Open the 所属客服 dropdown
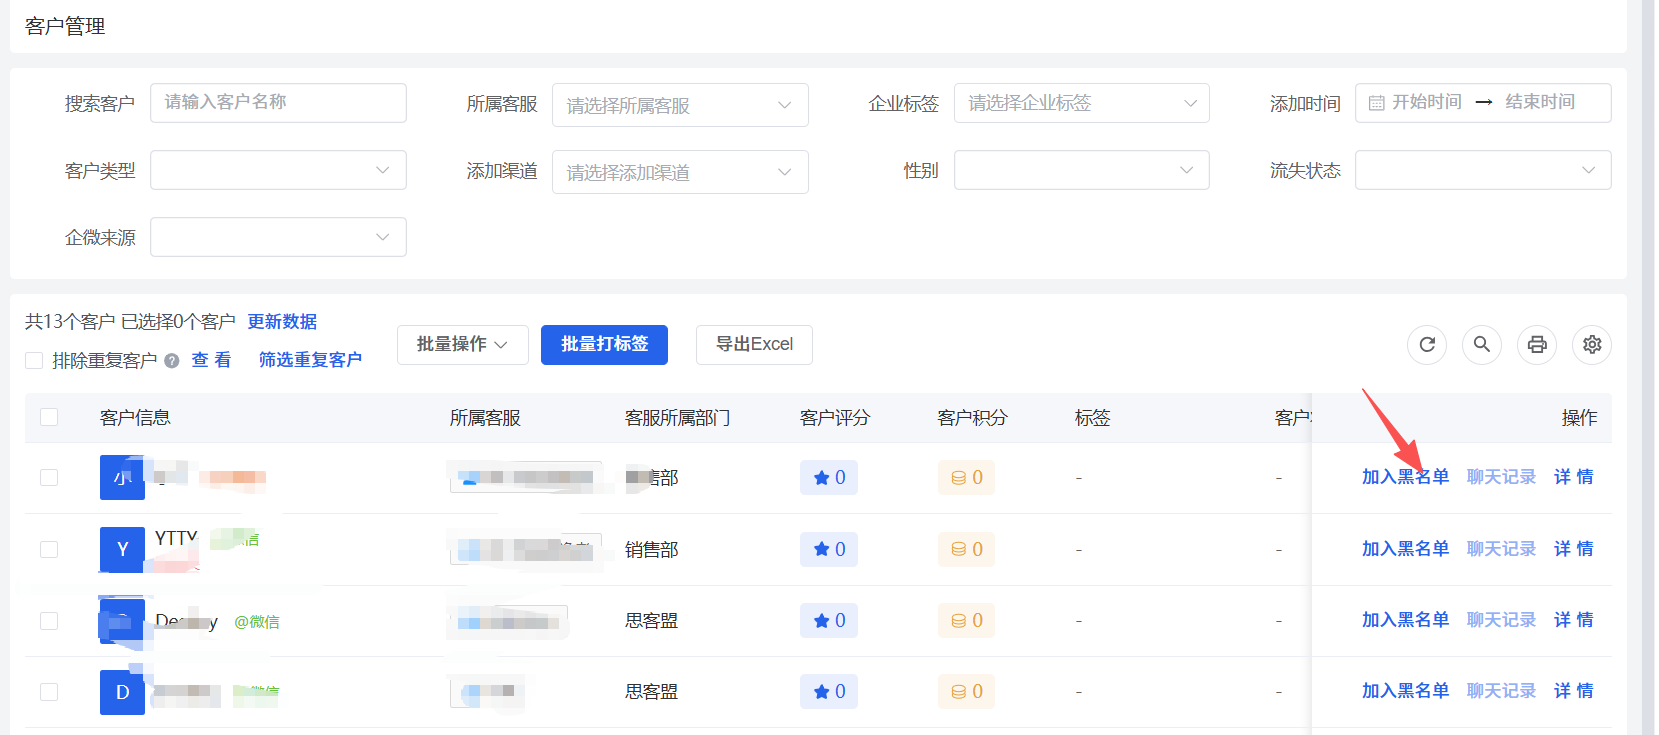 click(680, 105)
